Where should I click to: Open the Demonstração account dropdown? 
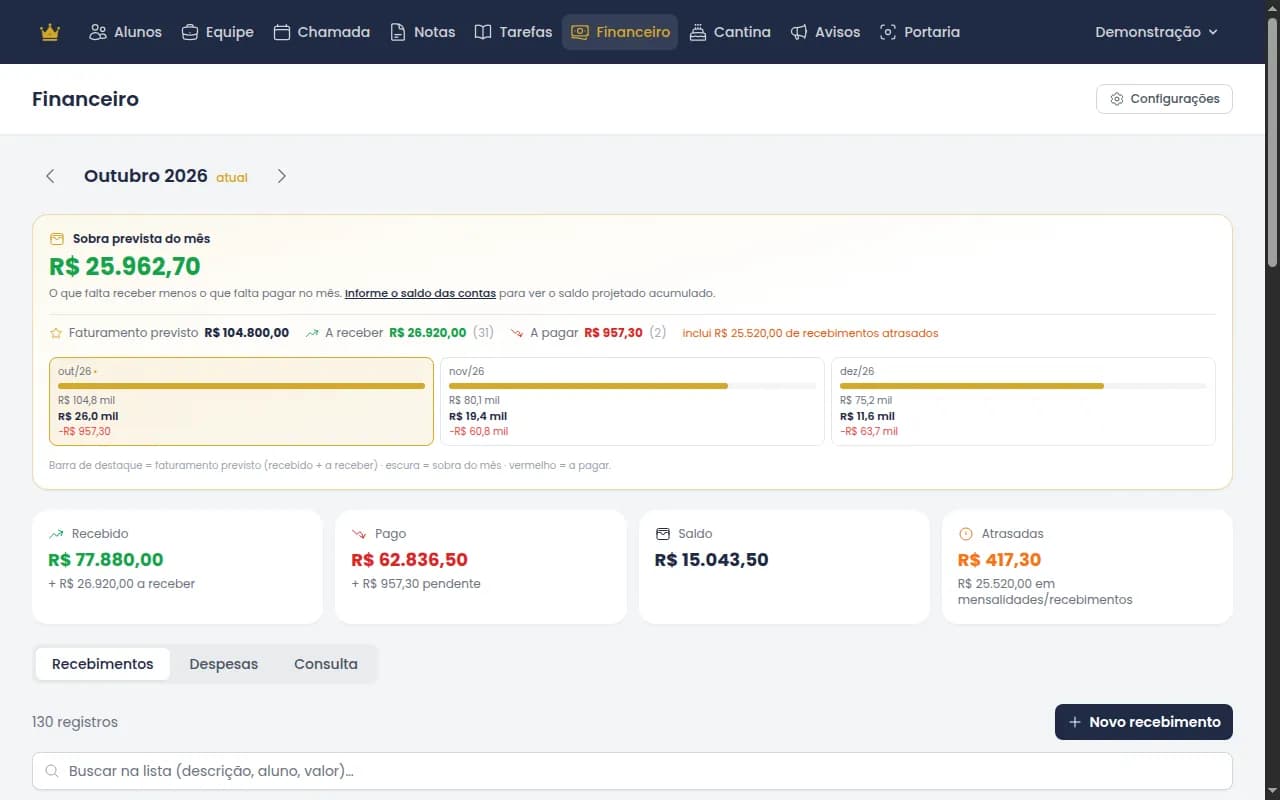click(1156, 32)
